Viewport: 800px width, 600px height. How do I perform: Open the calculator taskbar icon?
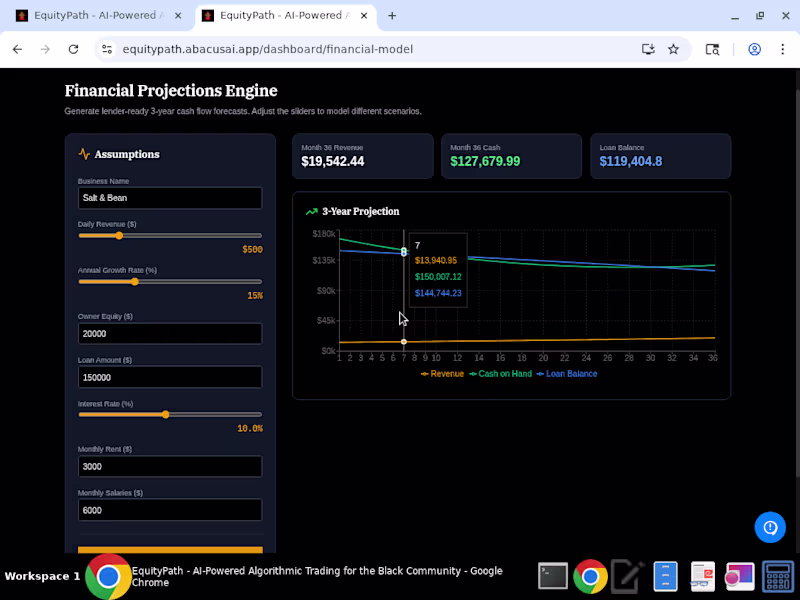coord(778,577)
